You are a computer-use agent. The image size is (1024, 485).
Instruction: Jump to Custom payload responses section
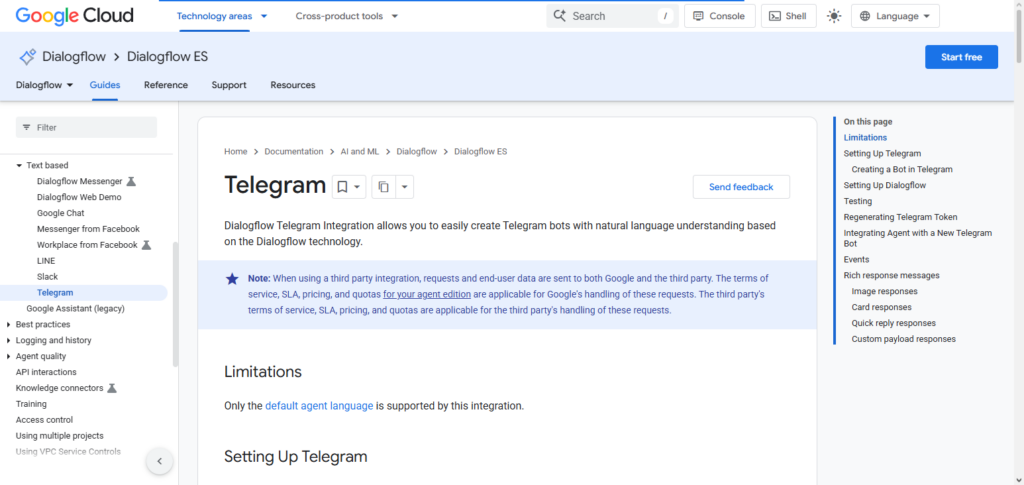[903, 339]
